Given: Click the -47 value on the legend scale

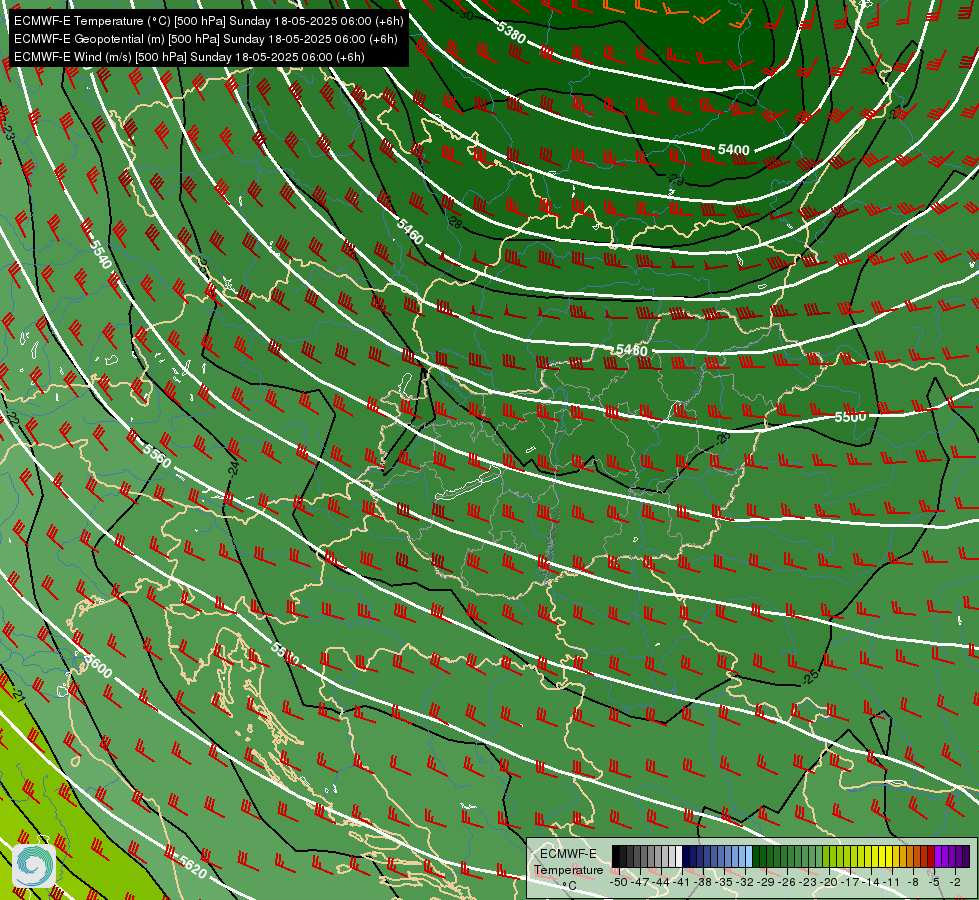Looking at the screenshot, I should [x=641, y=882].
